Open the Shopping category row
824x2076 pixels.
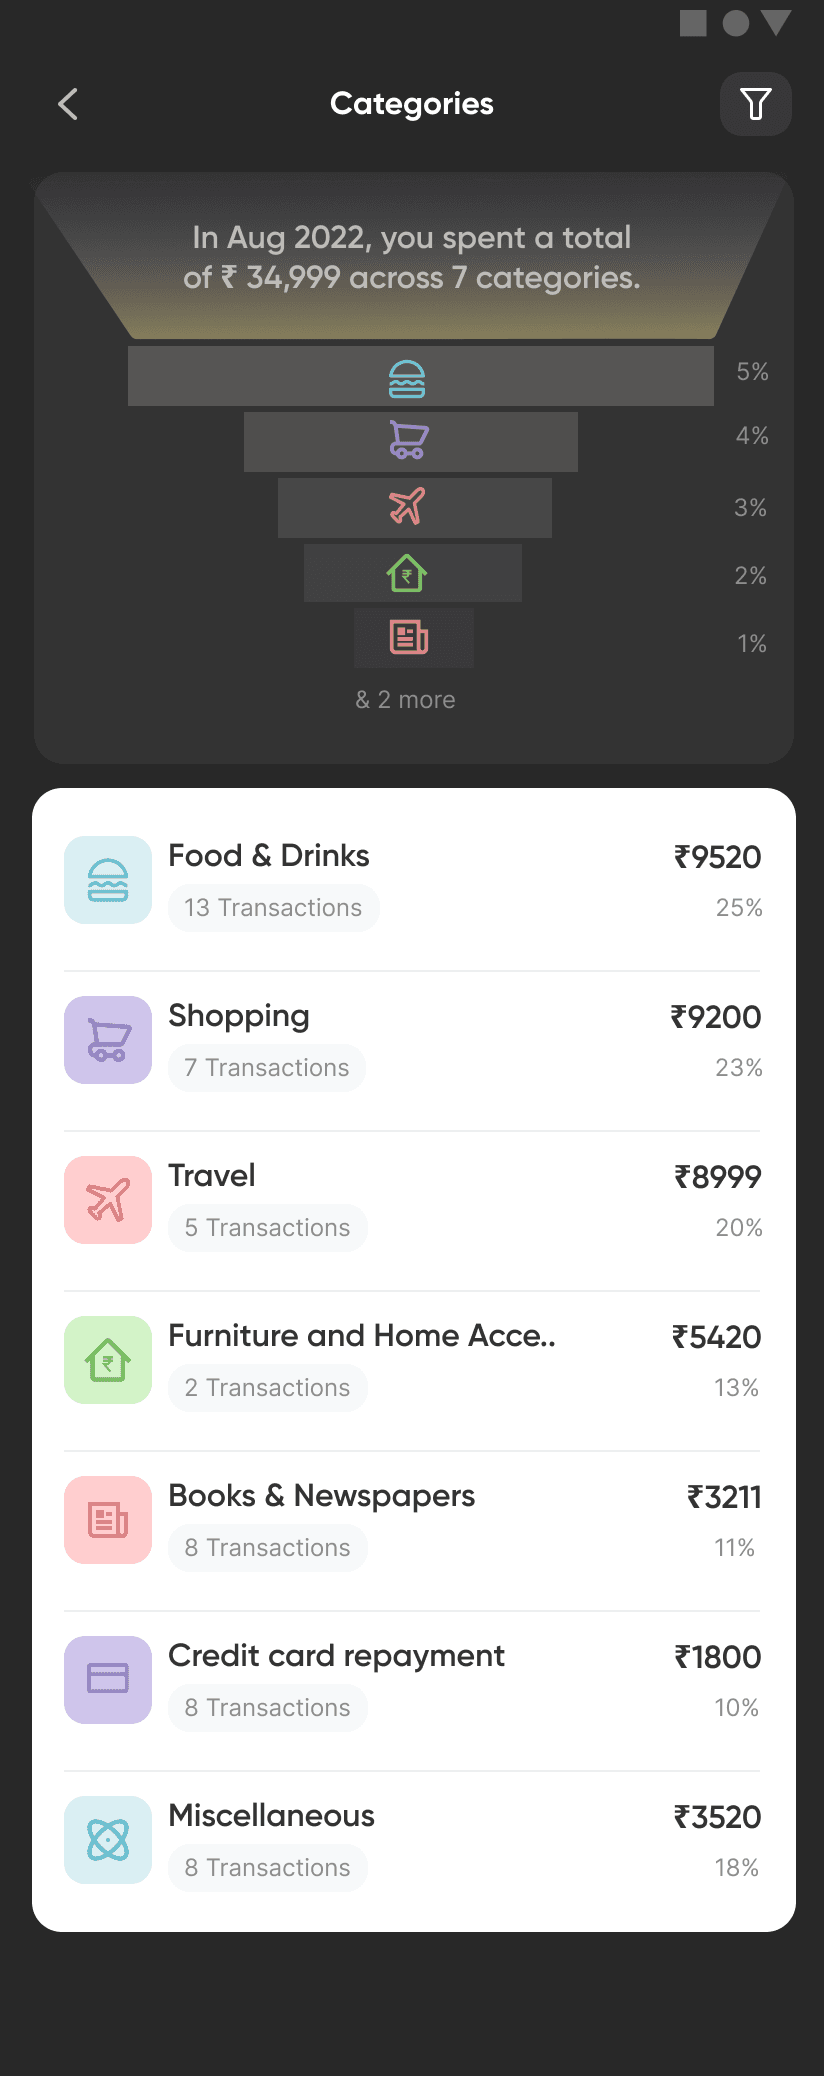(x=412, y=1042)
